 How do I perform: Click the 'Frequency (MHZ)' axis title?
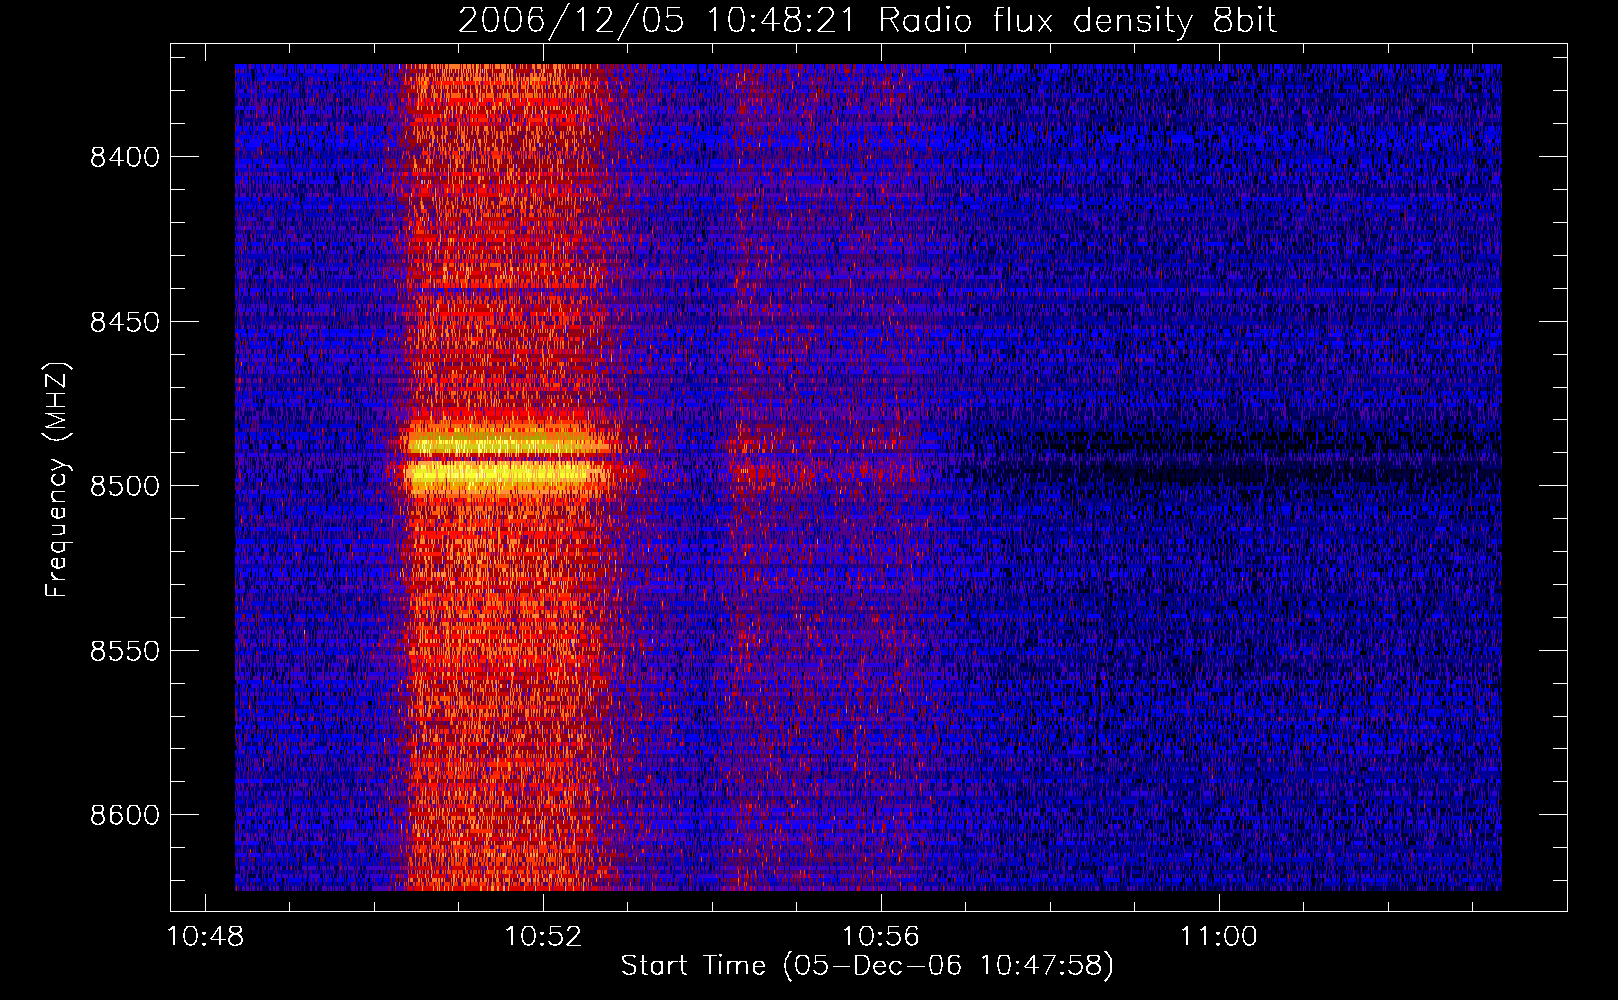click(57, 480)
